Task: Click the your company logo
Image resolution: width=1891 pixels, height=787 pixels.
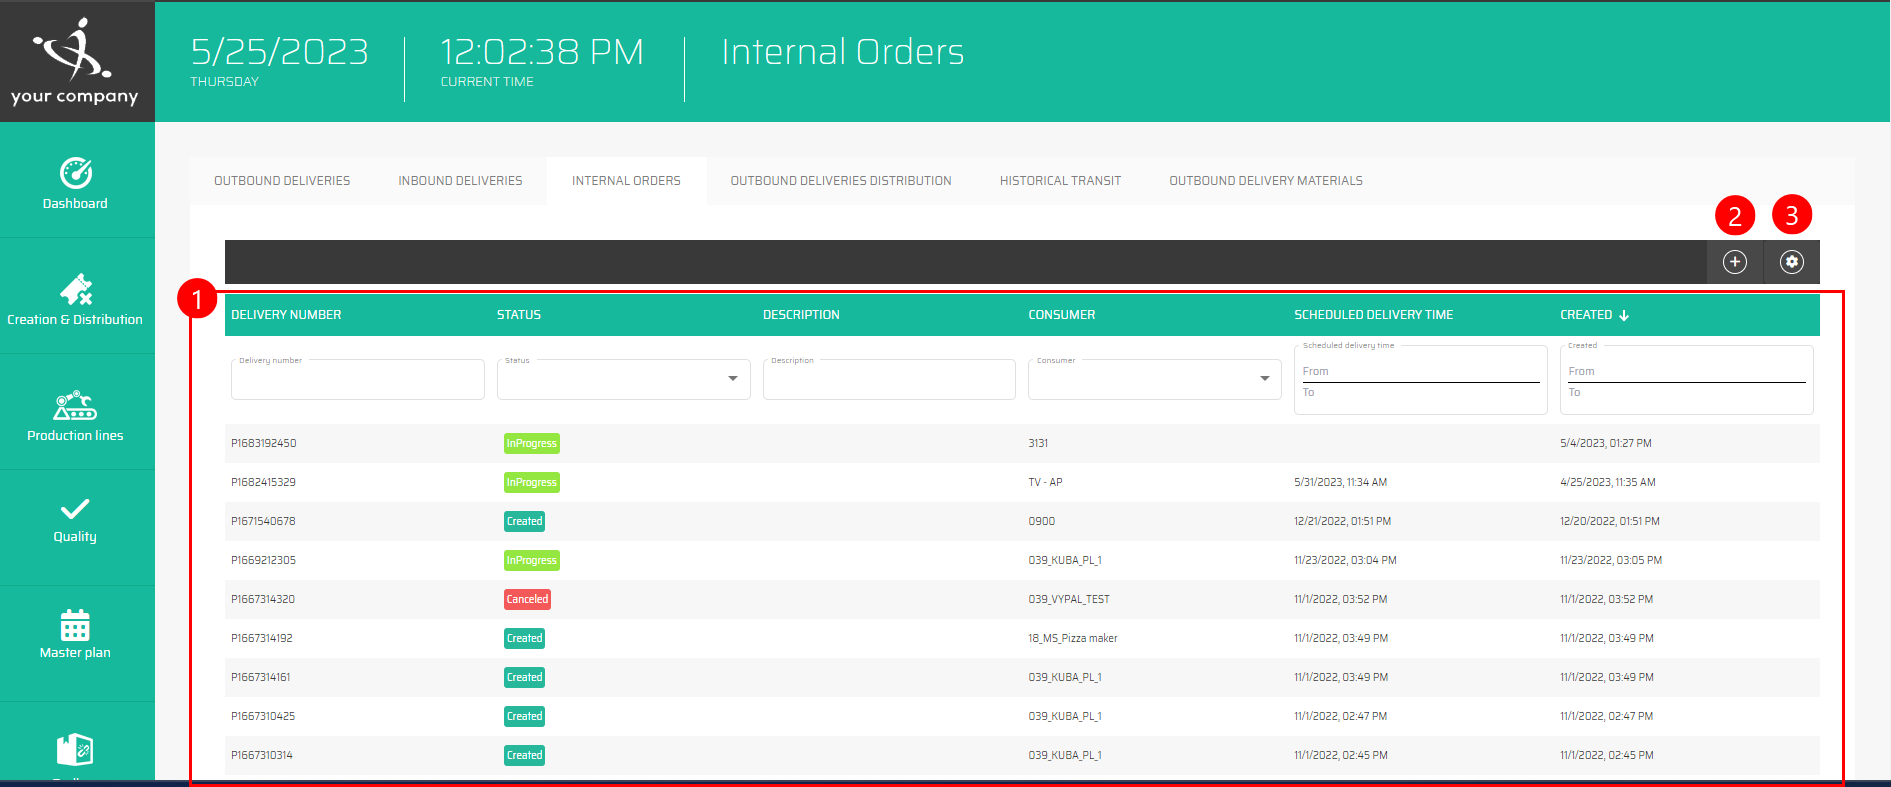Action: (76, 61)
